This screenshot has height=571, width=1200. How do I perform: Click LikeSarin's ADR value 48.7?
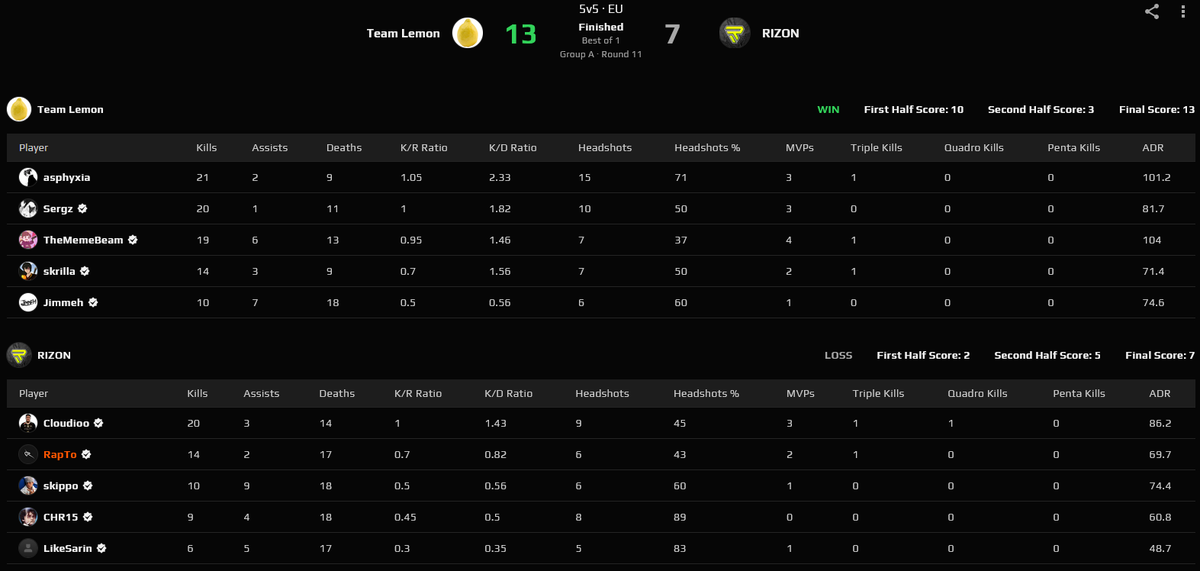[1160, 548]
